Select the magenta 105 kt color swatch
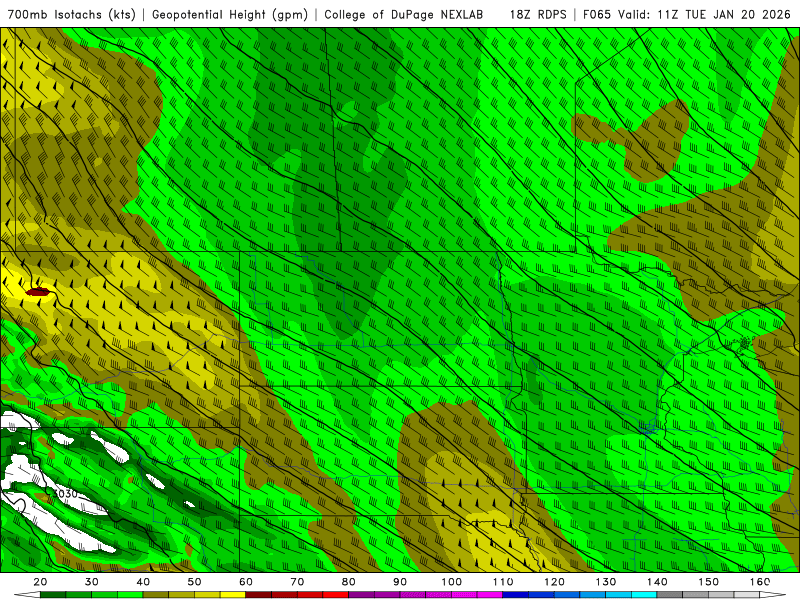The image size is (800, 600). tap(490, 595)
